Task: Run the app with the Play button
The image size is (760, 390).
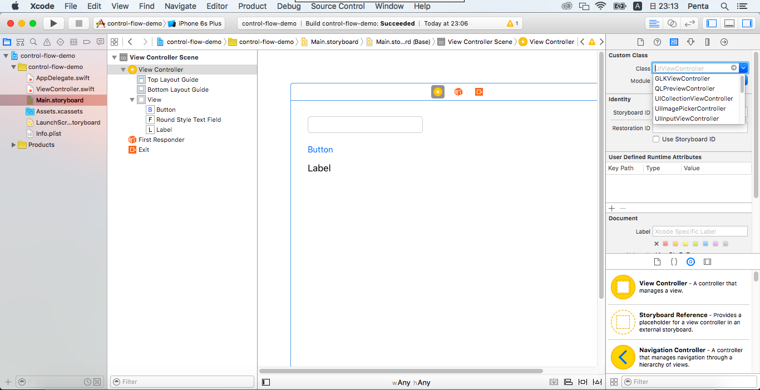Action: point(54,23)
